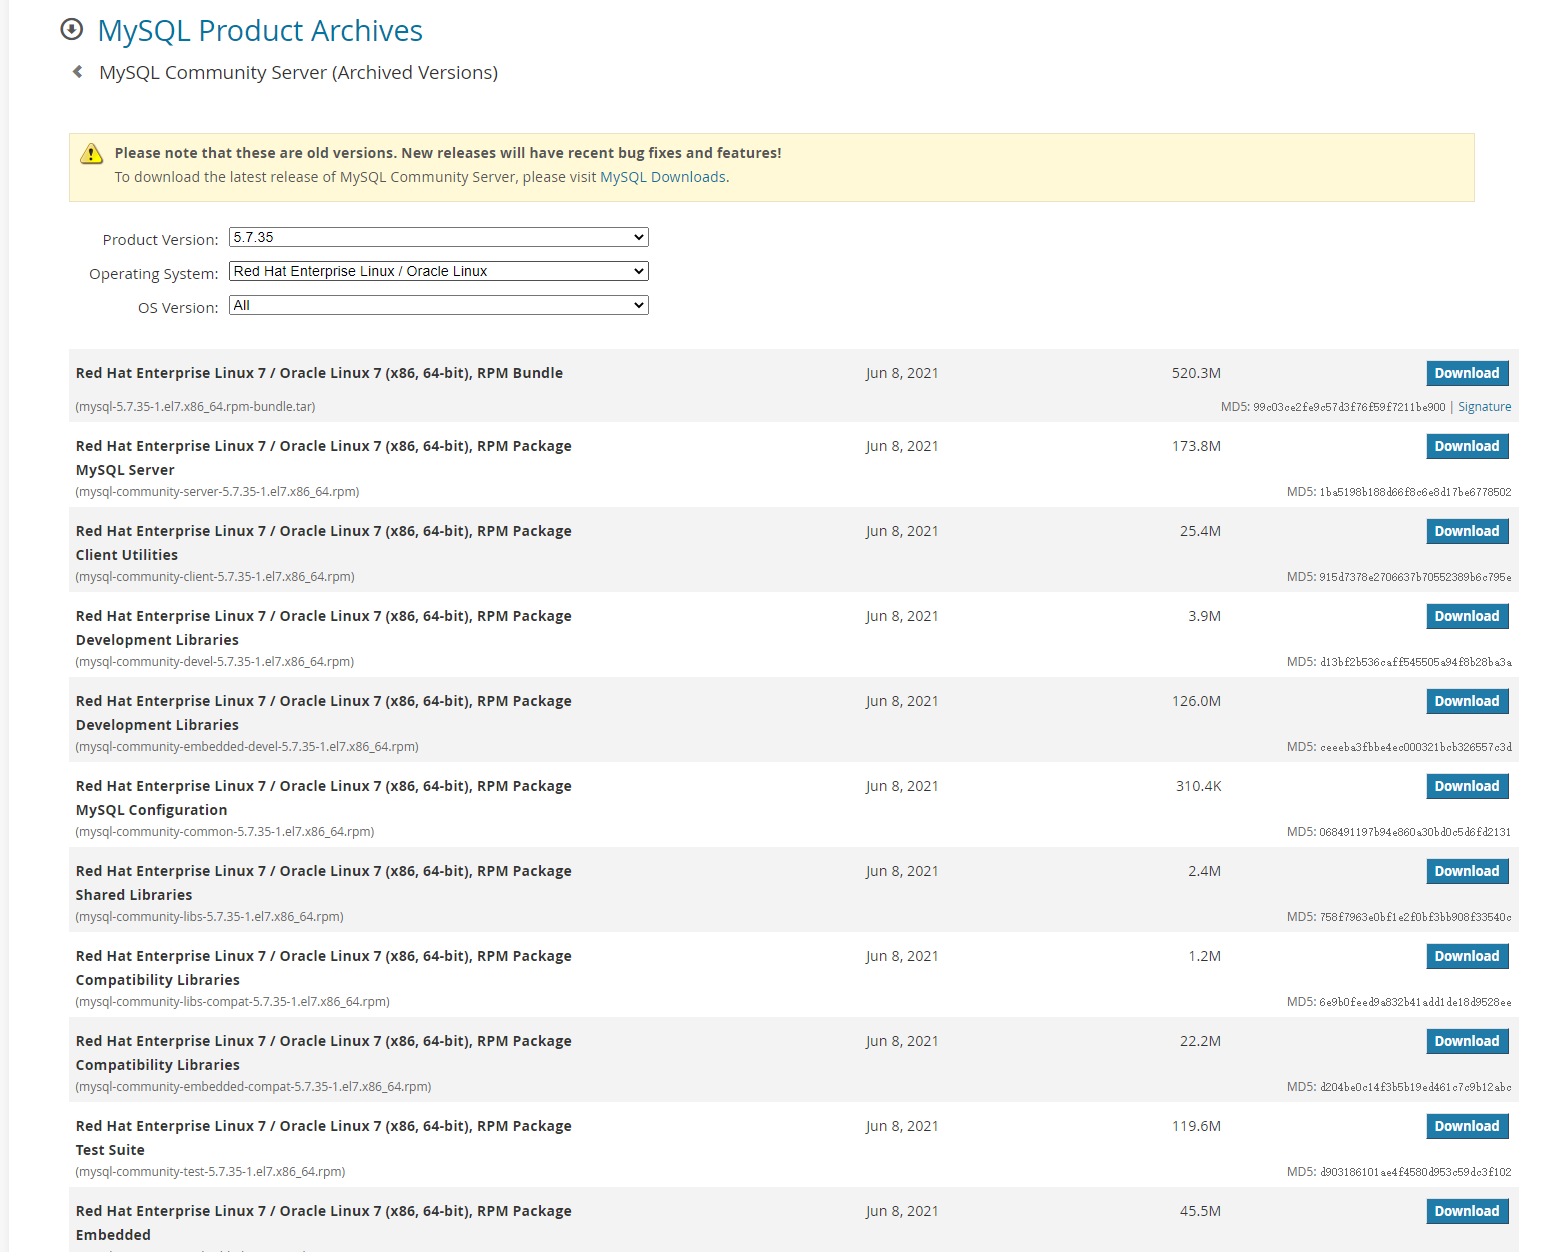Viewport: 1562px width, 1252px height.
Task: Download the 126.0M embedded-devel package
Action: [x=1467, y=701]
